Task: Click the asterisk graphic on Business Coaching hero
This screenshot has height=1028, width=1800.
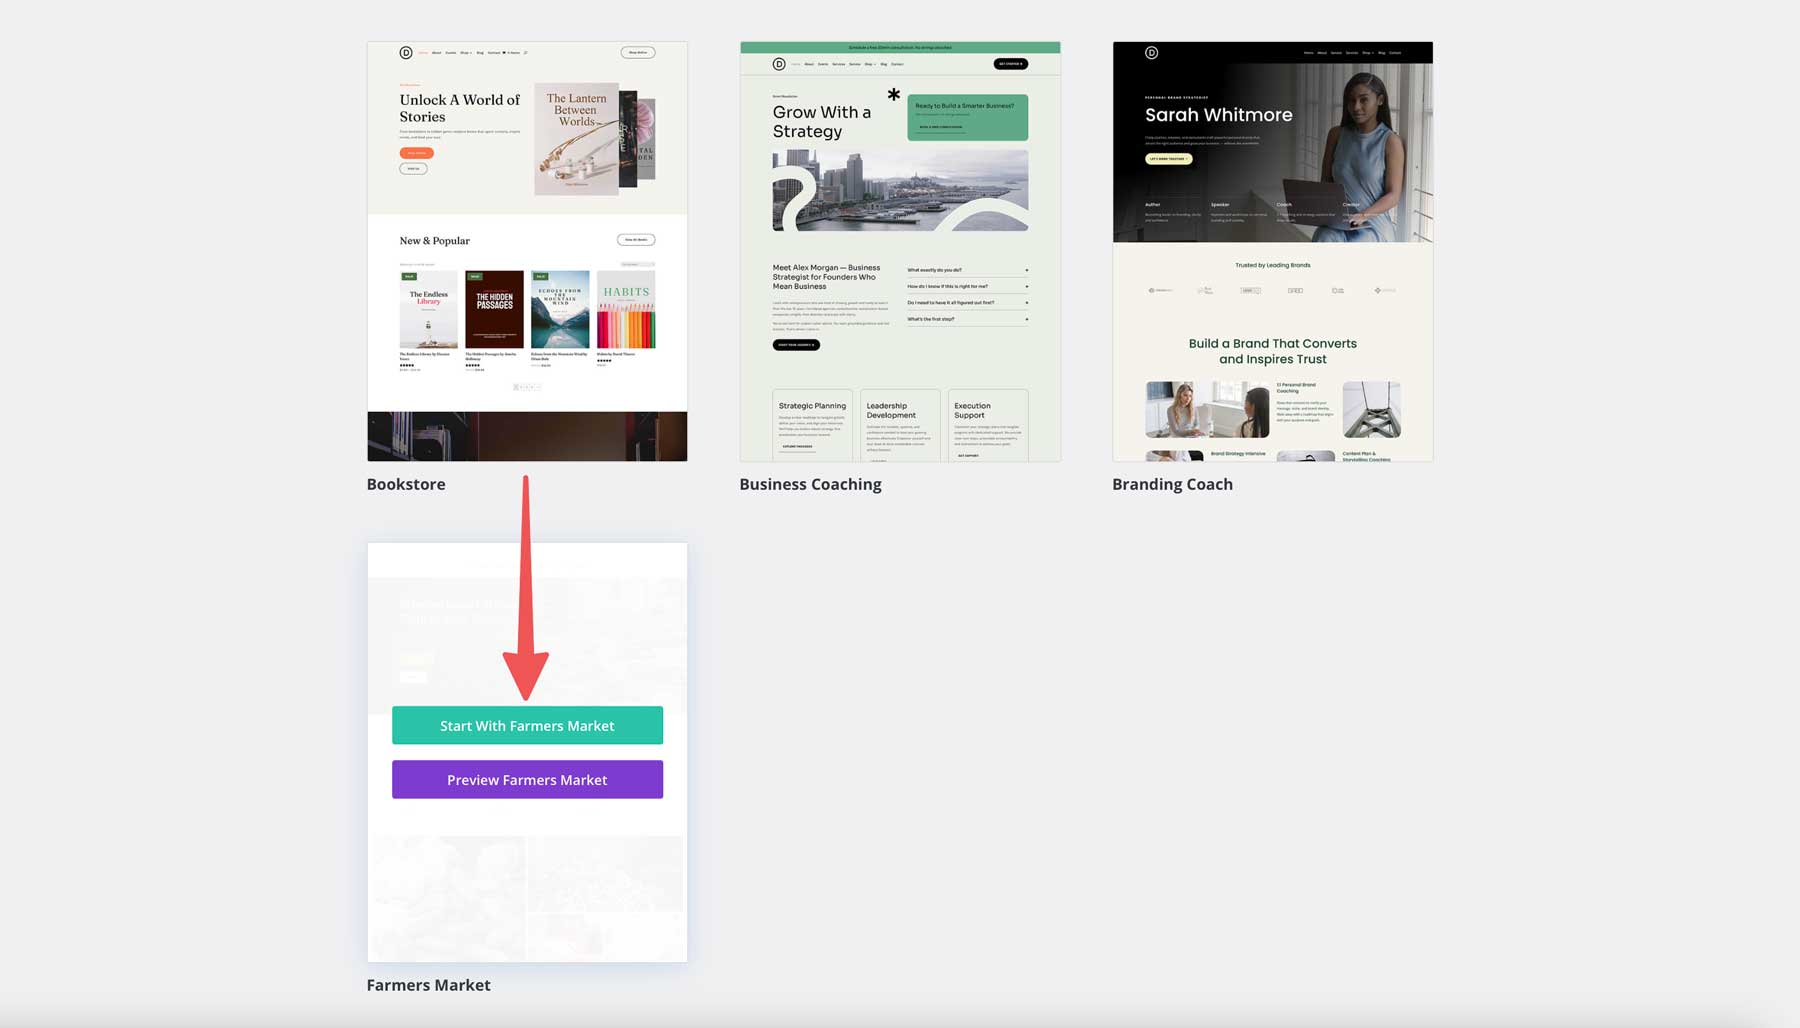Action: (891, 96)
